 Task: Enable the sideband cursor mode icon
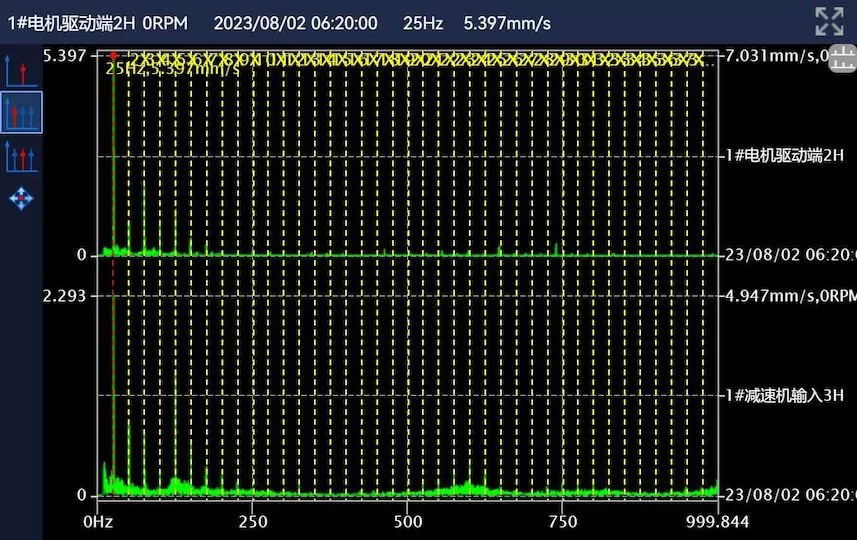pos(21,156)
